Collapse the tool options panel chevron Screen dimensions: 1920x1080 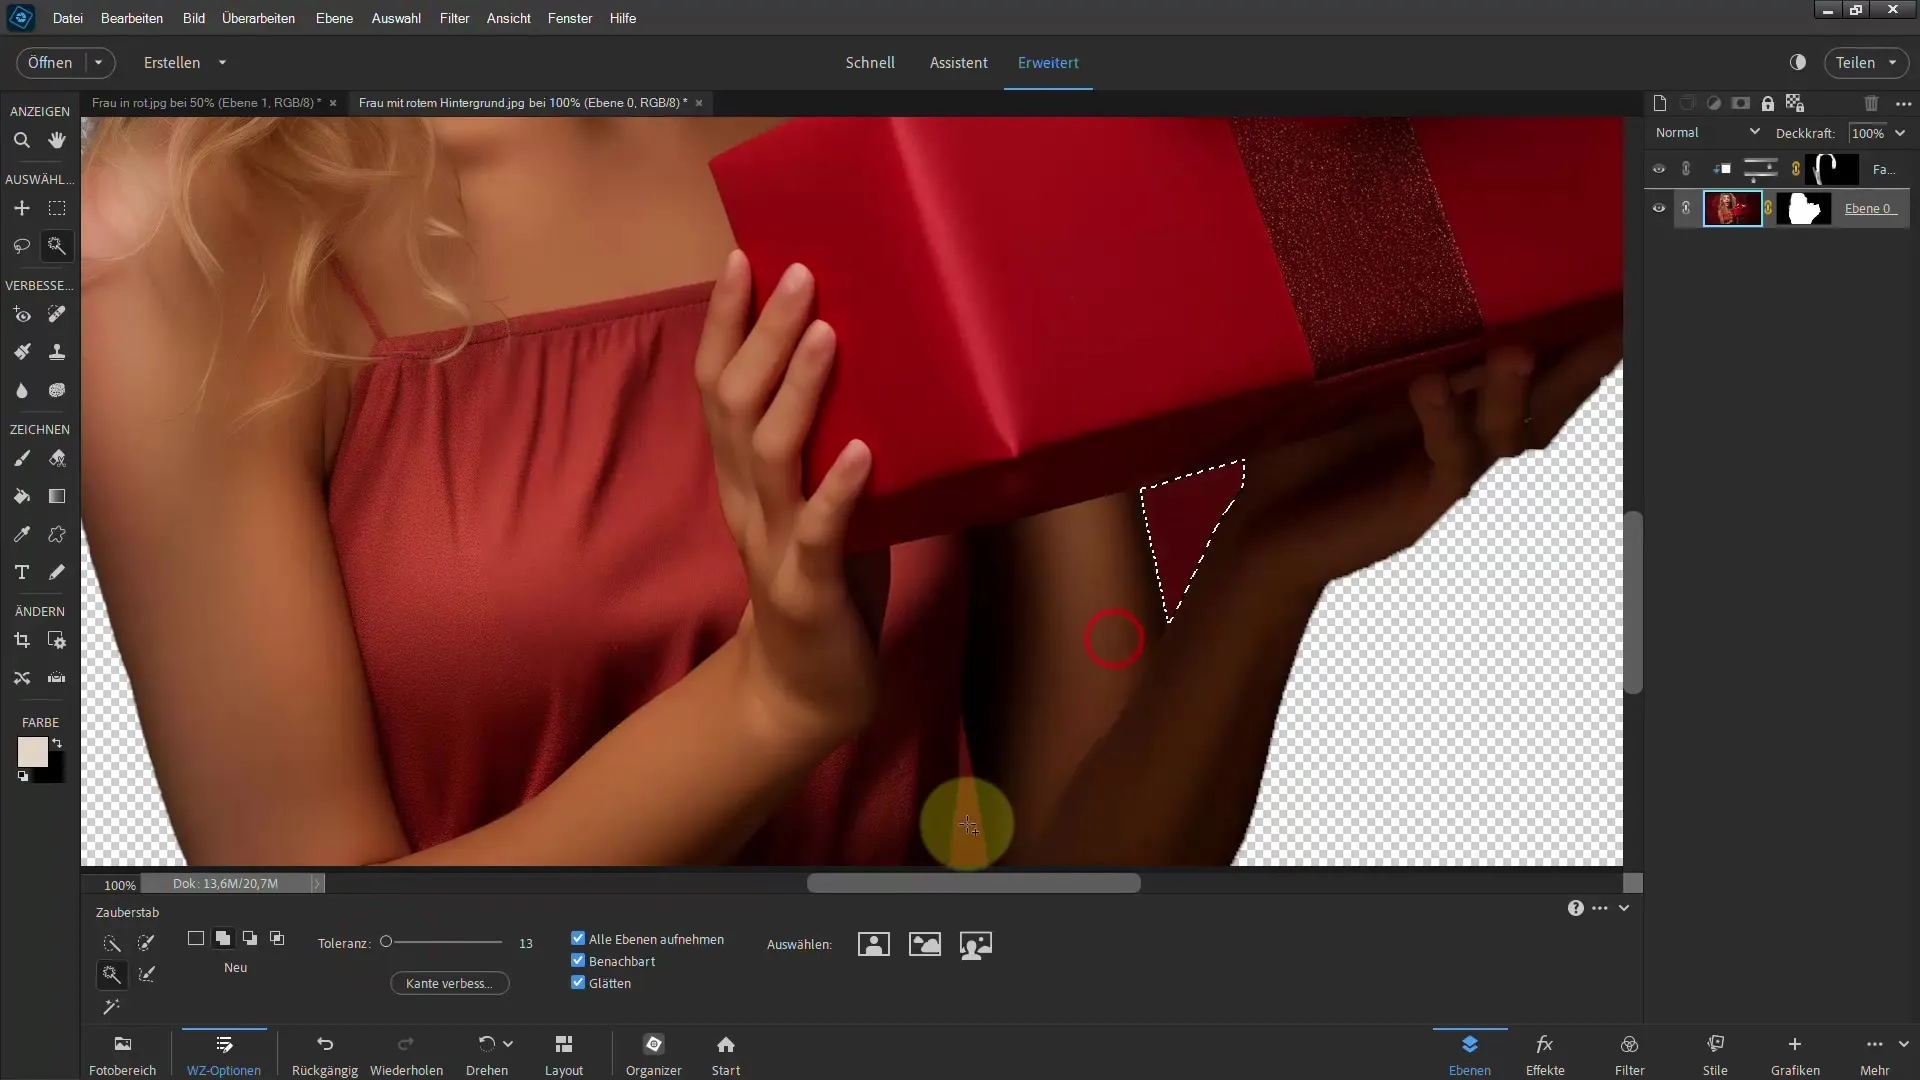pyautogui.click(x=1624, y=908)
